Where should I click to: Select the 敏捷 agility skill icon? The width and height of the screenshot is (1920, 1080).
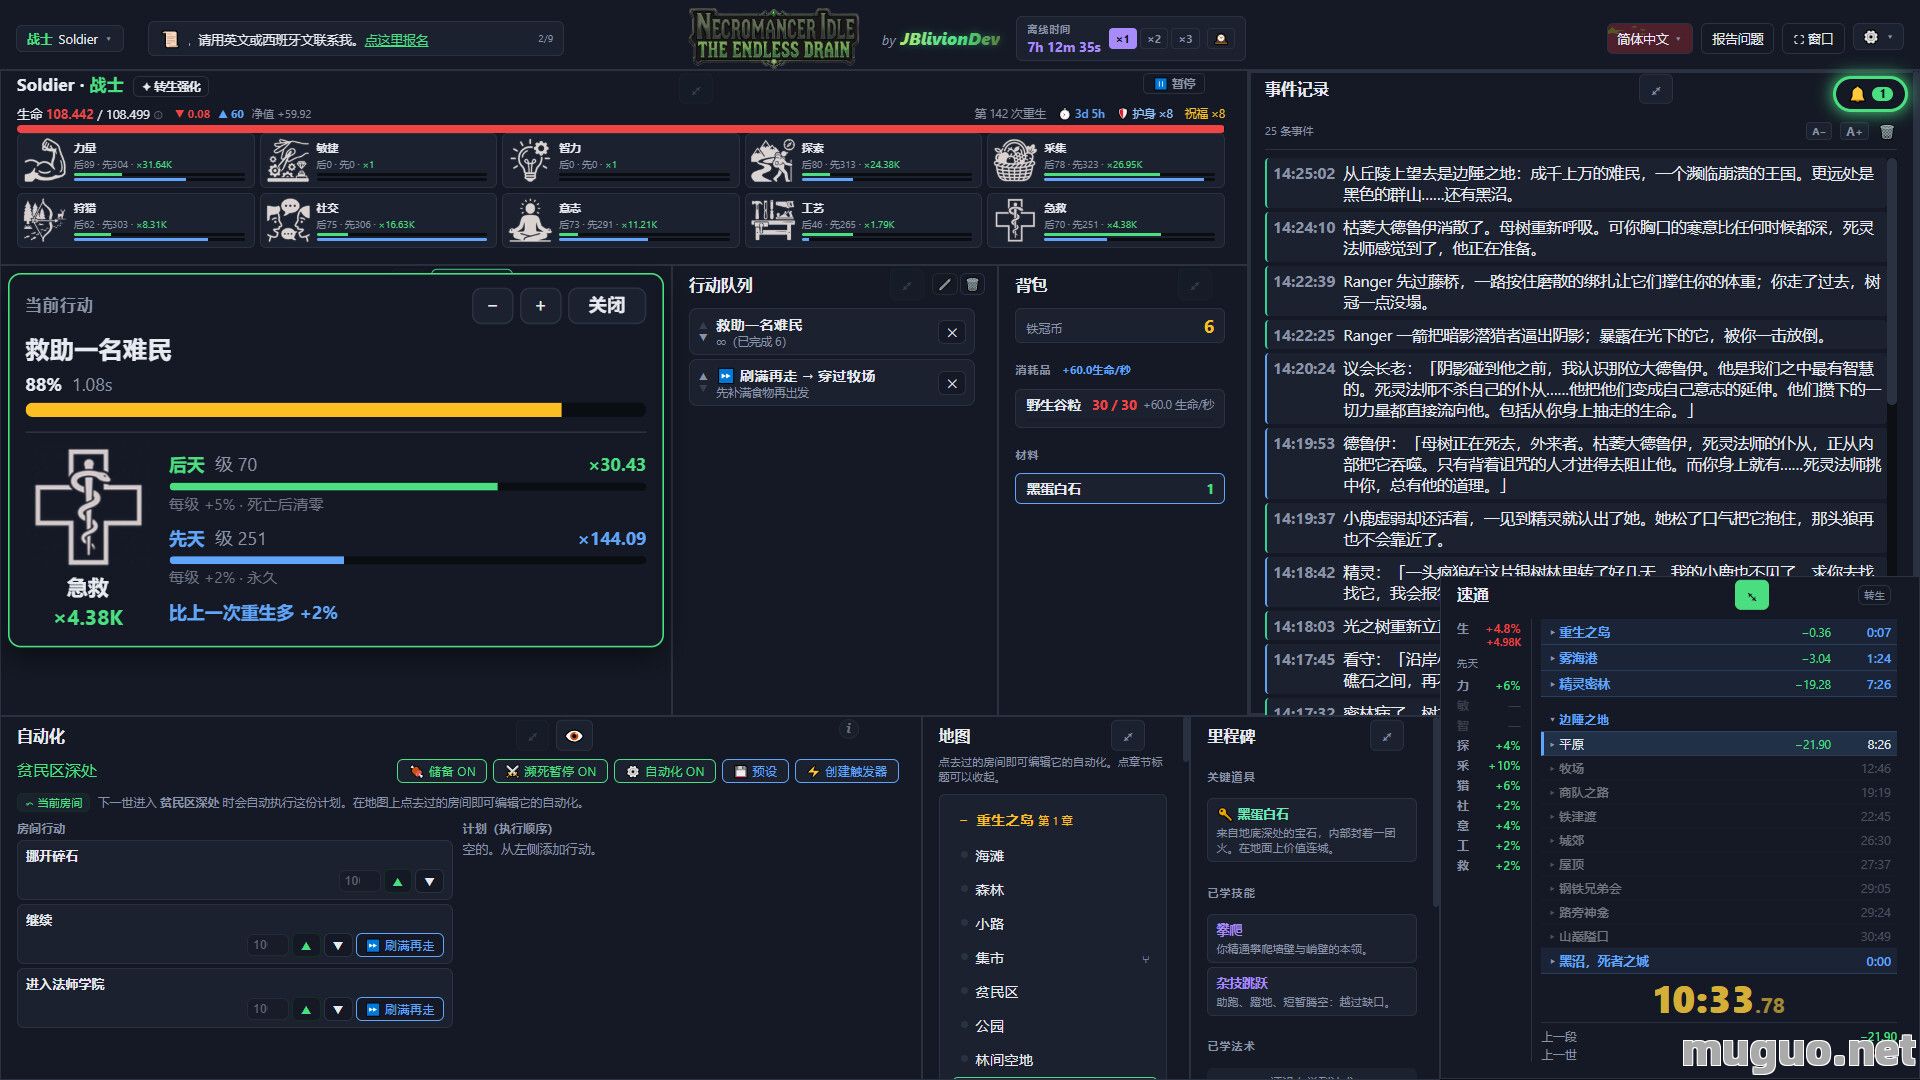pyautogui.click(x=288, y=160)
